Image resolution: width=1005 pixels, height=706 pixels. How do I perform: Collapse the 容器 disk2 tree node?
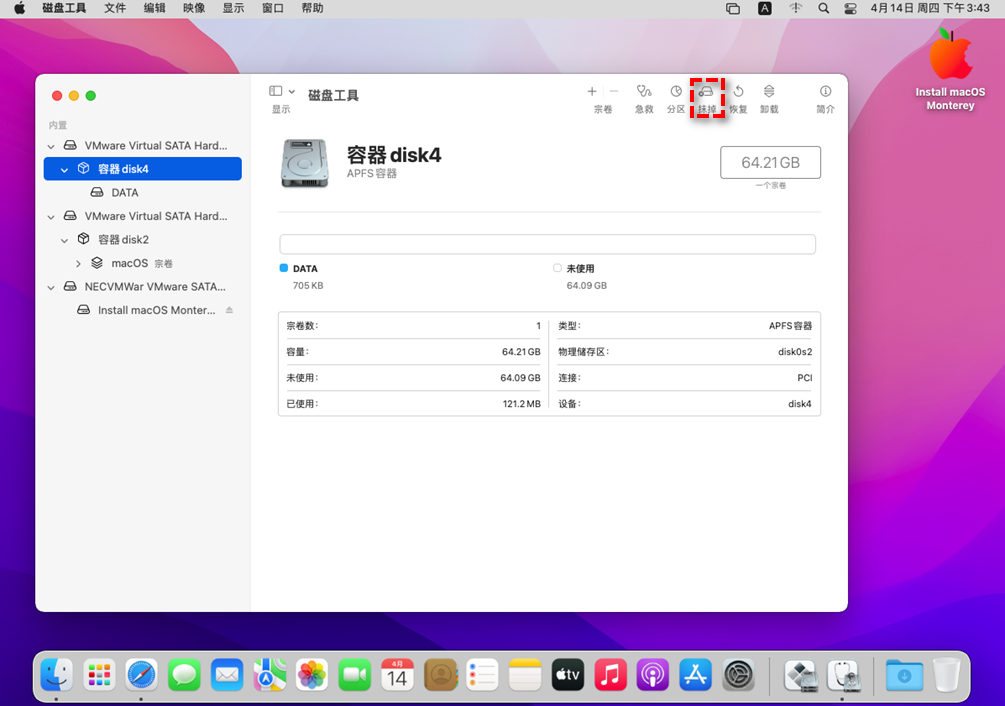point(64,240)
